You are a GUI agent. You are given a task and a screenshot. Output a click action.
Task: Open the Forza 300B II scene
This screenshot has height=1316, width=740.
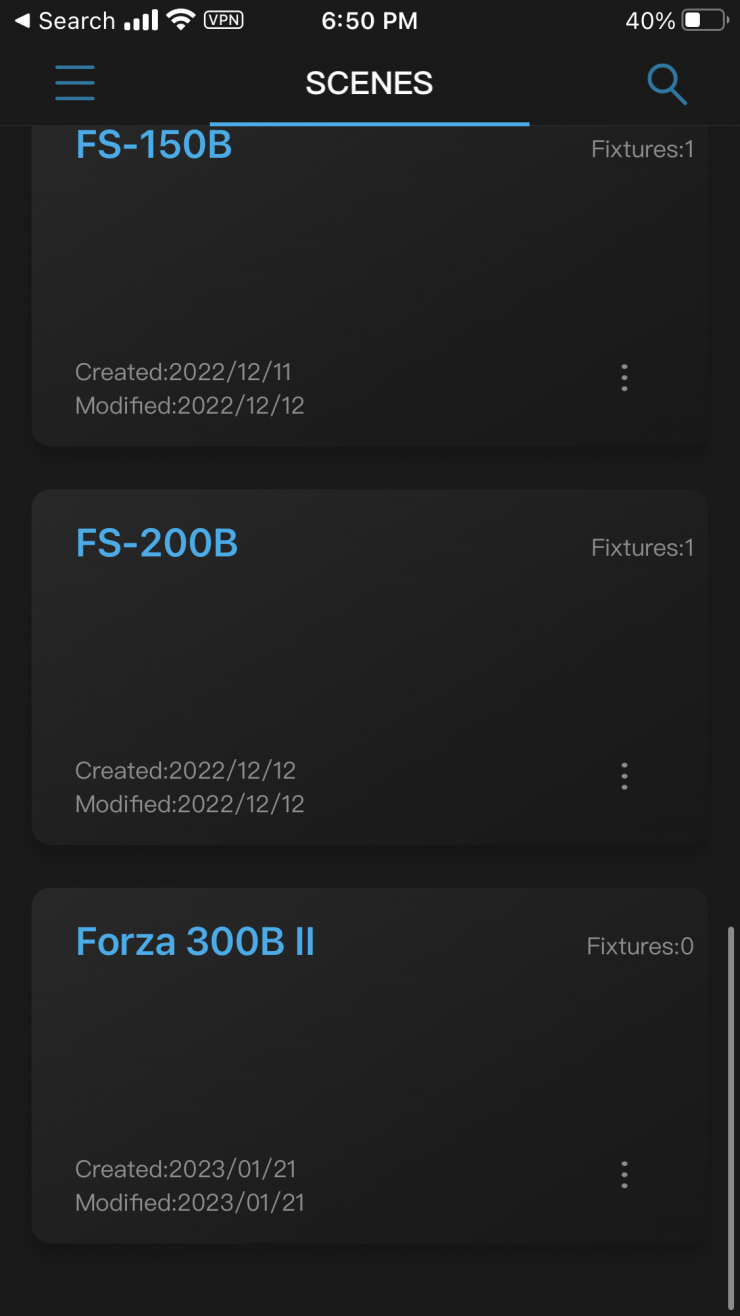click(196, 942)
